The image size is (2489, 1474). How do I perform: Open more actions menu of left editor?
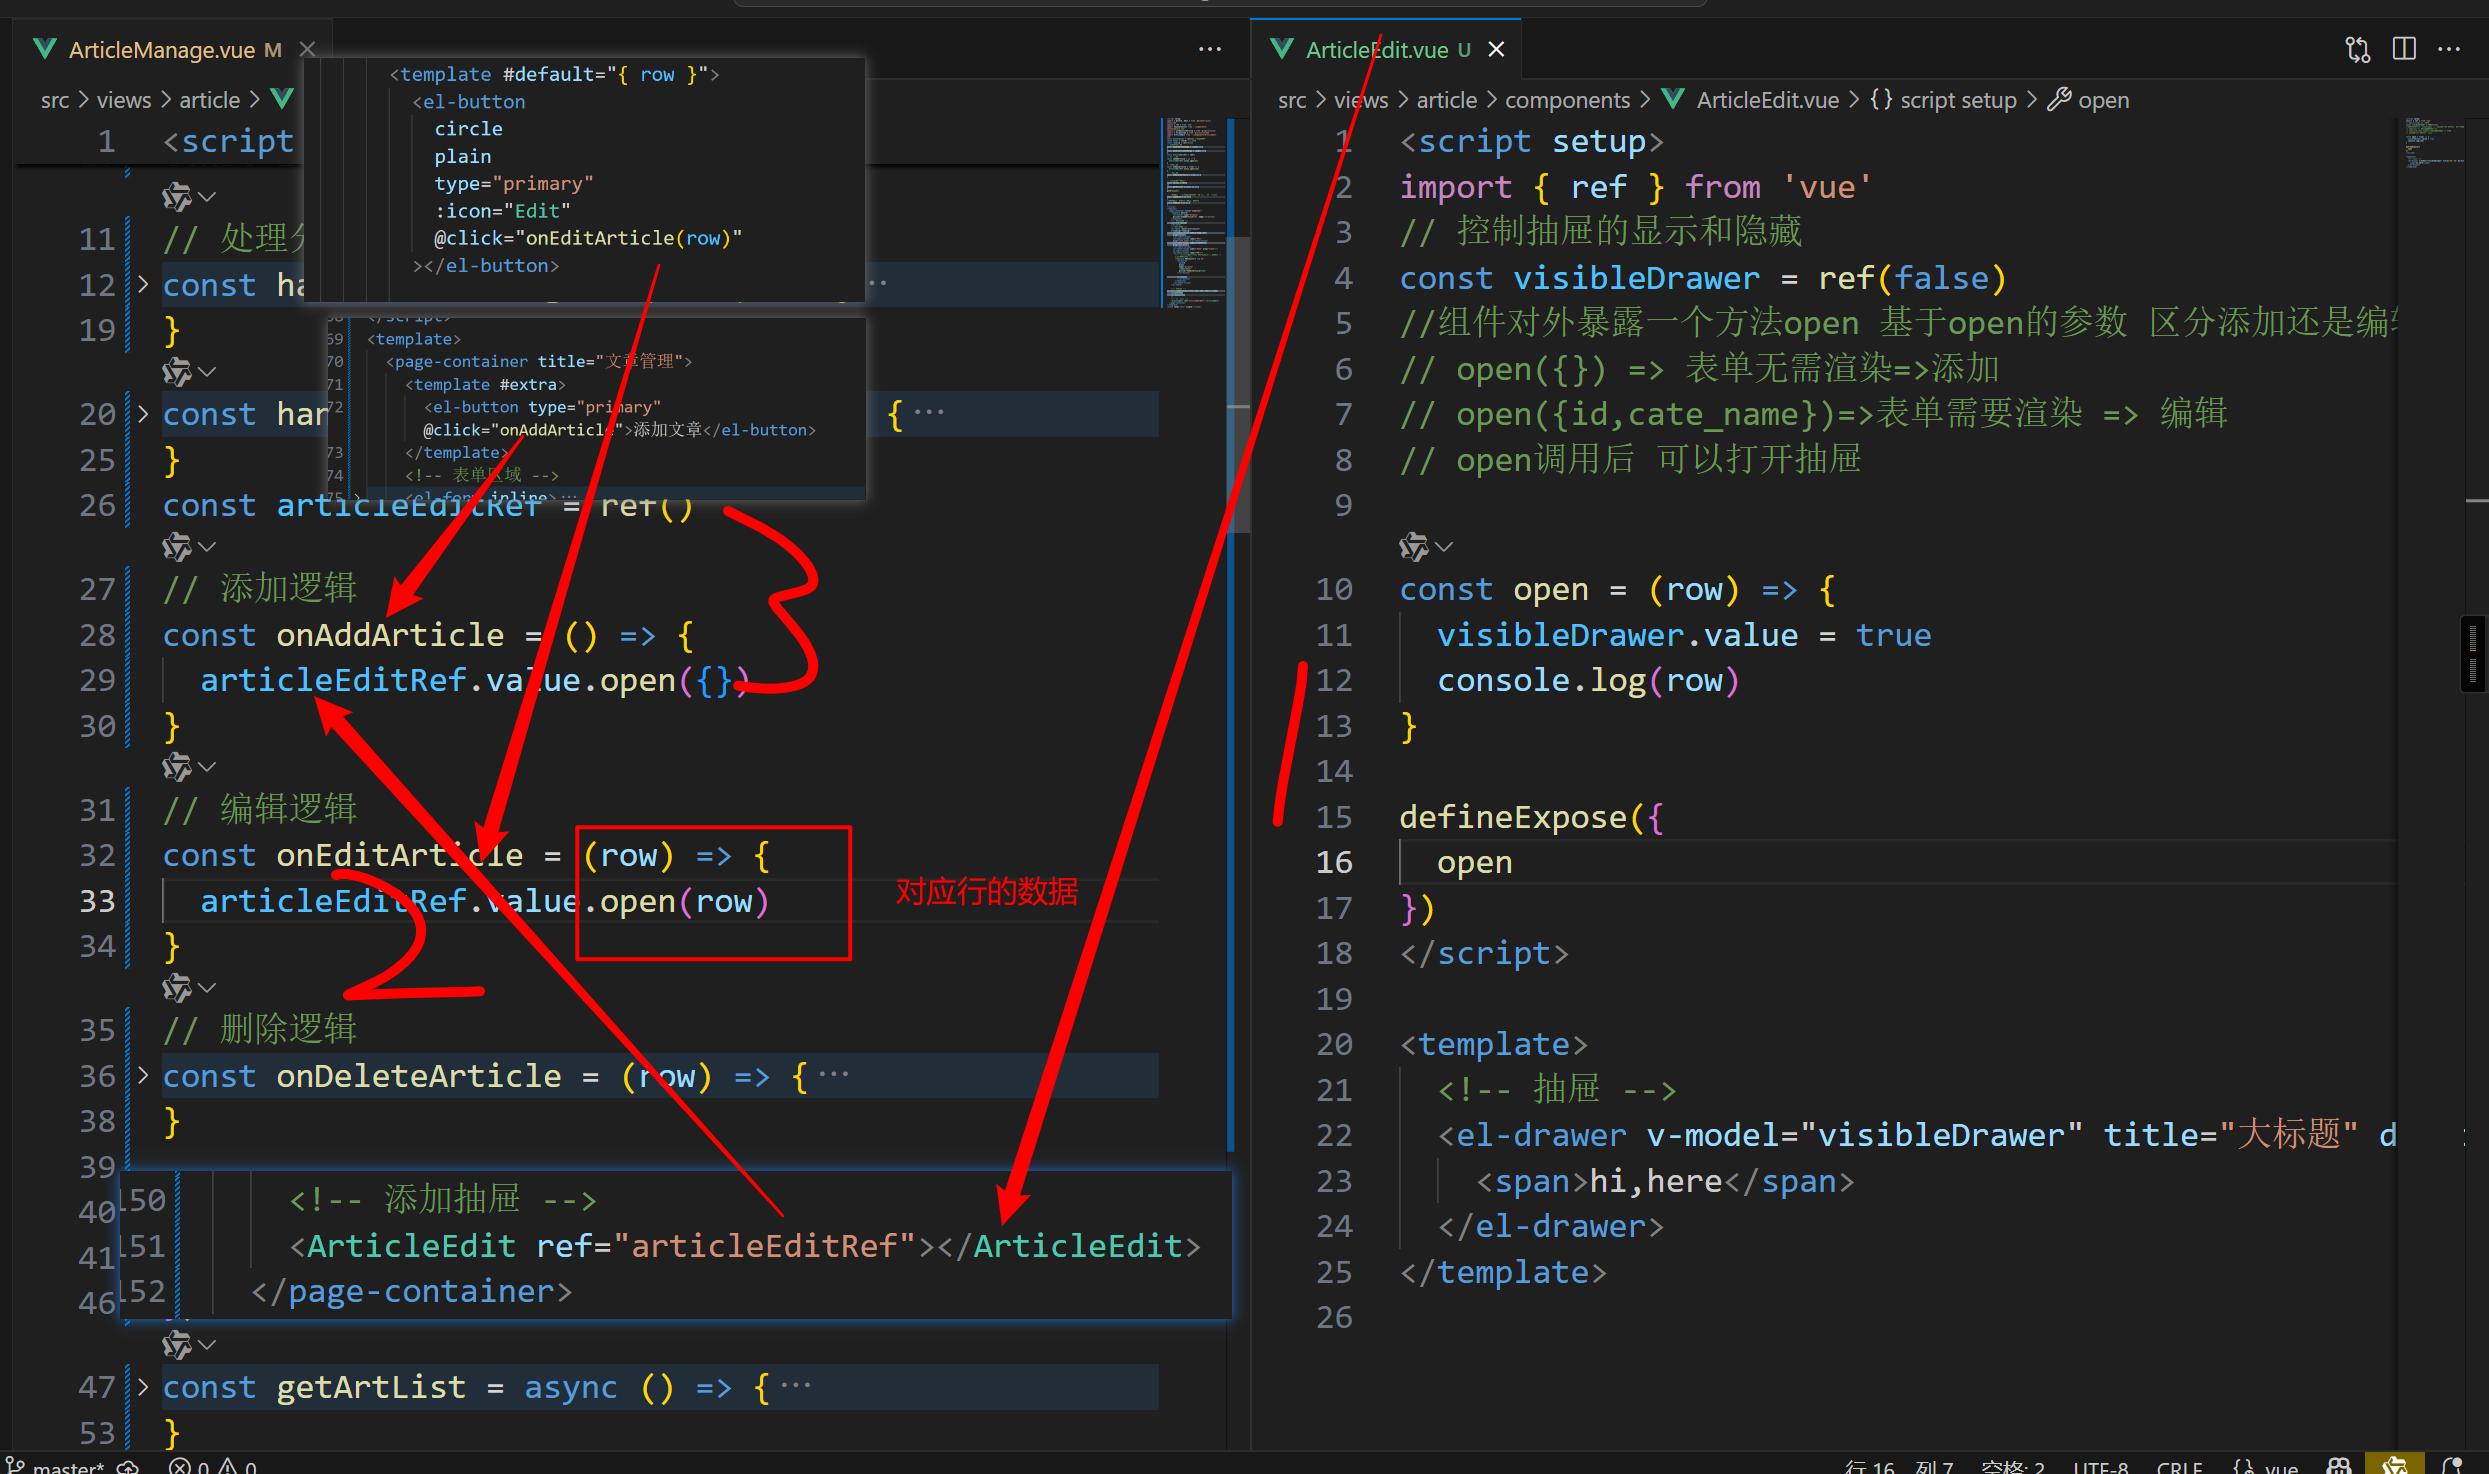(1210, 49)
